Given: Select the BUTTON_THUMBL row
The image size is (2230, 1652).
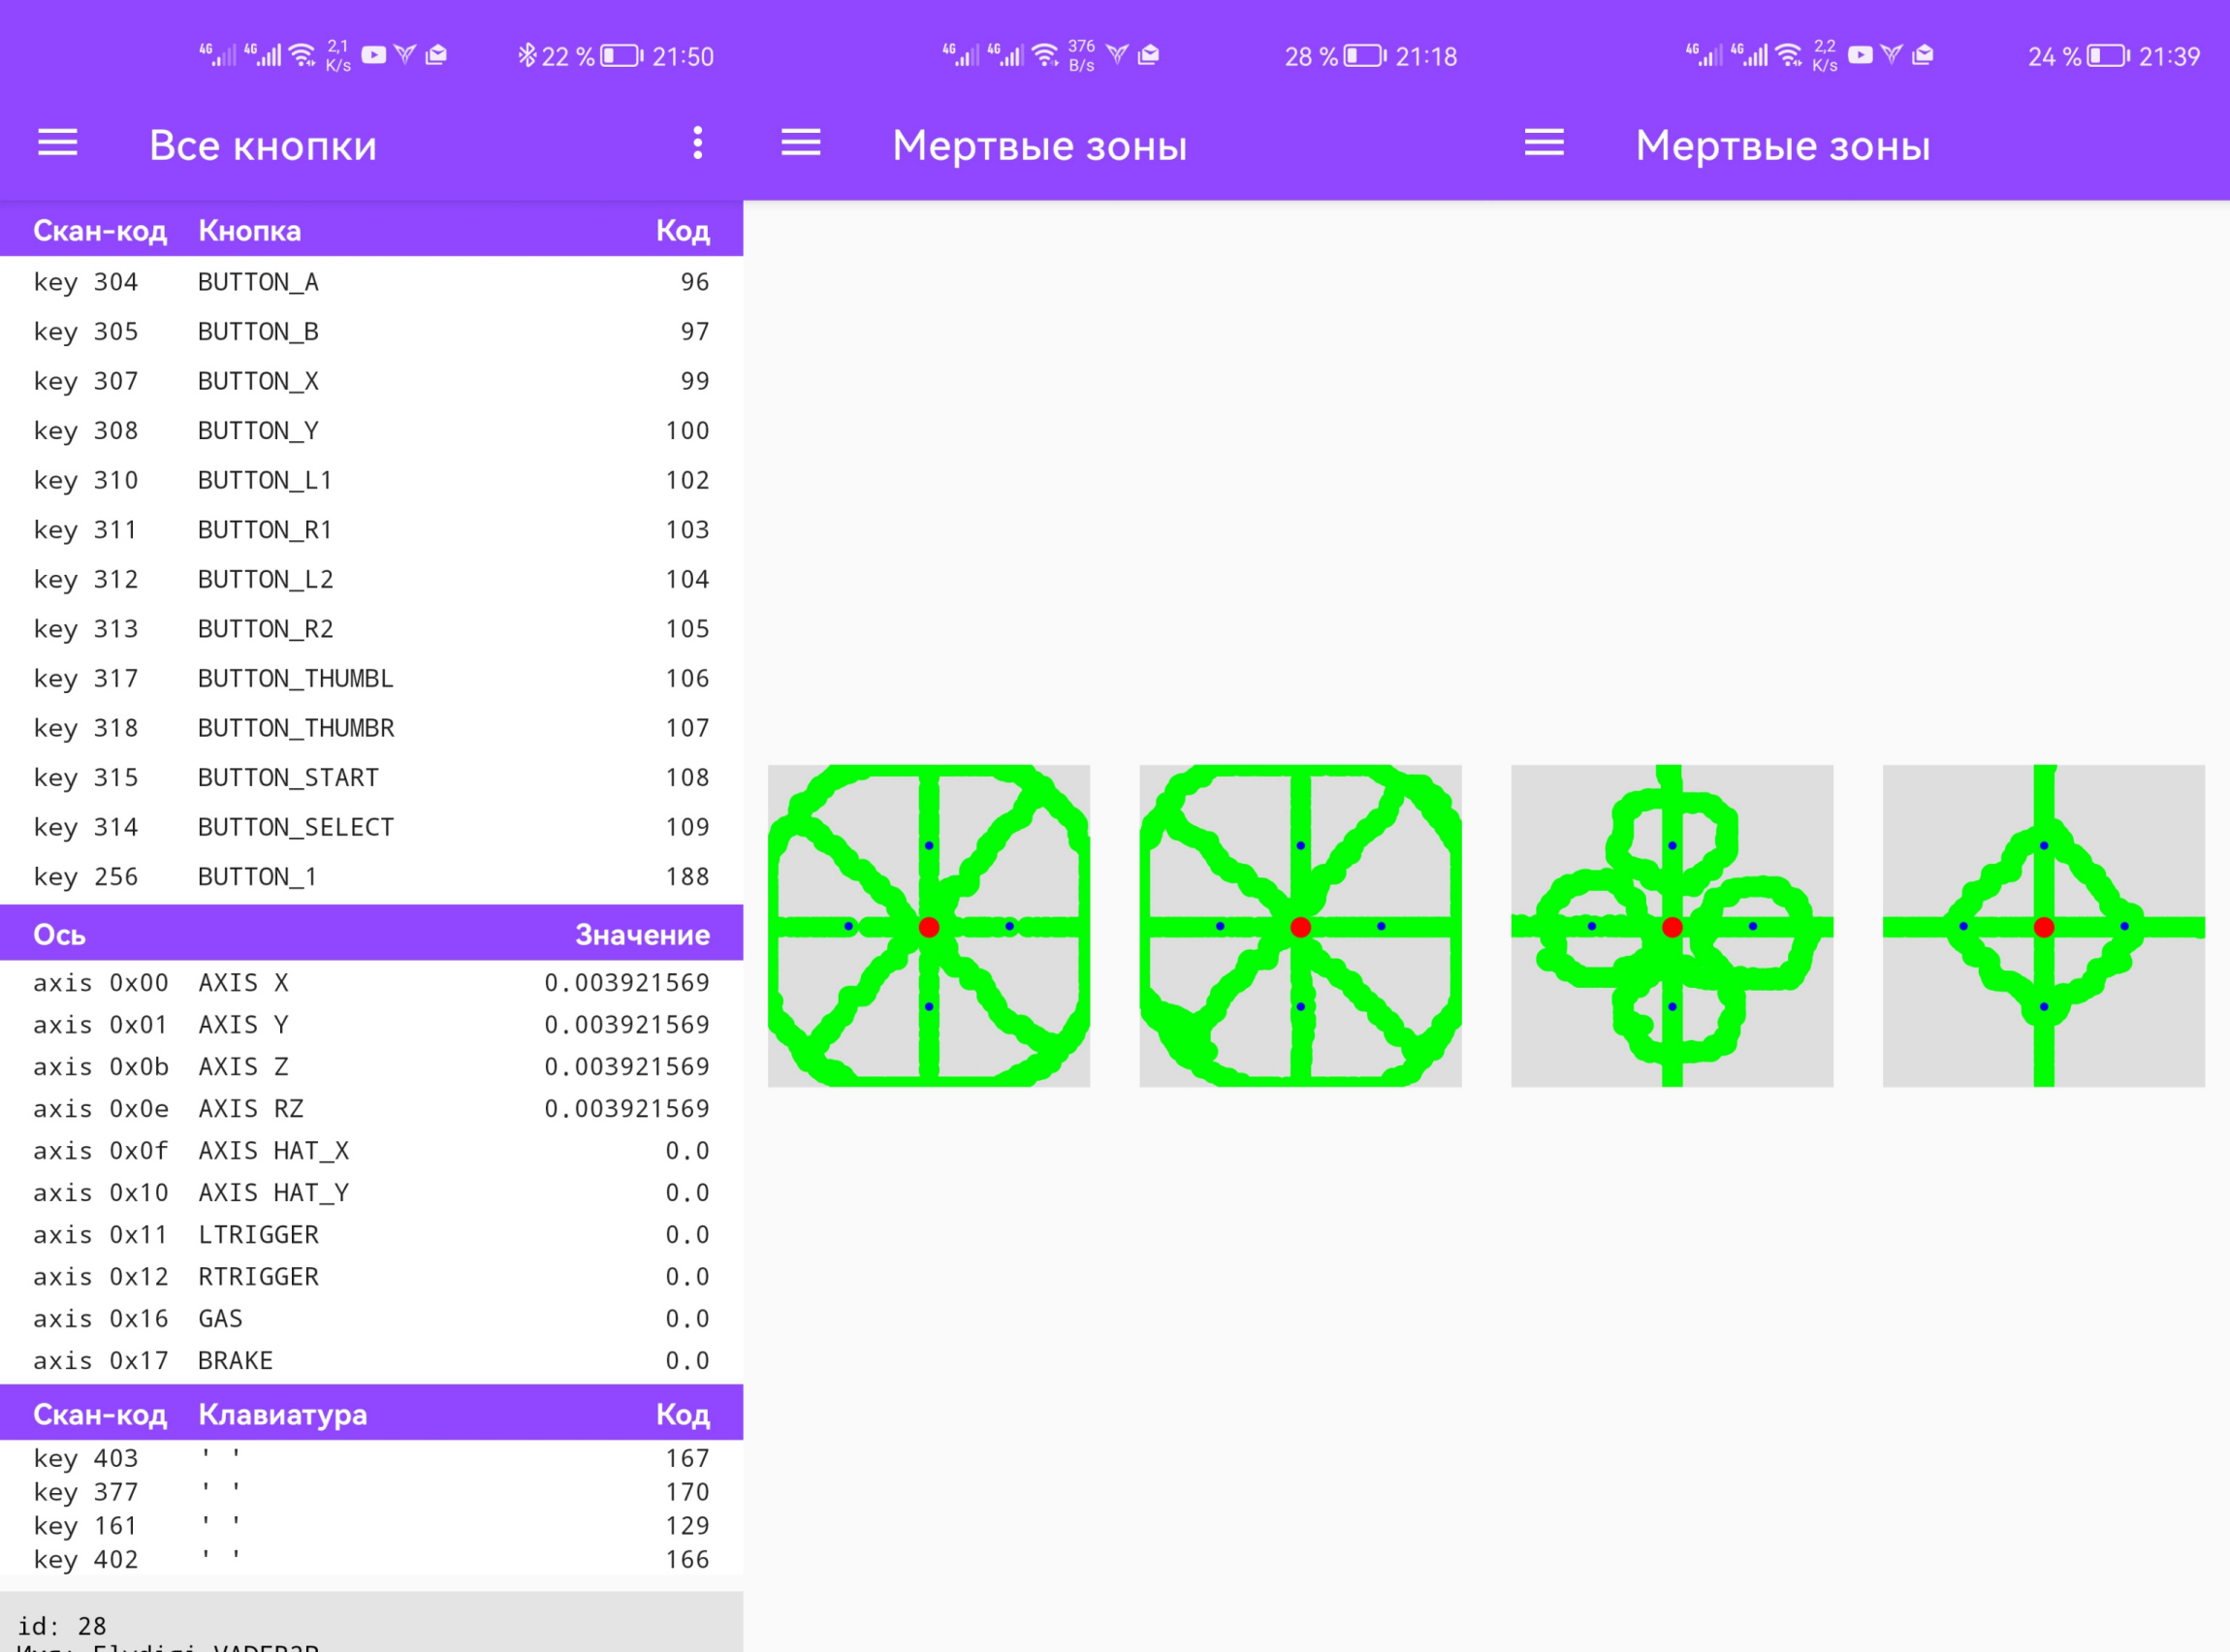Looking at the screenshot, I should coord(370,678).
